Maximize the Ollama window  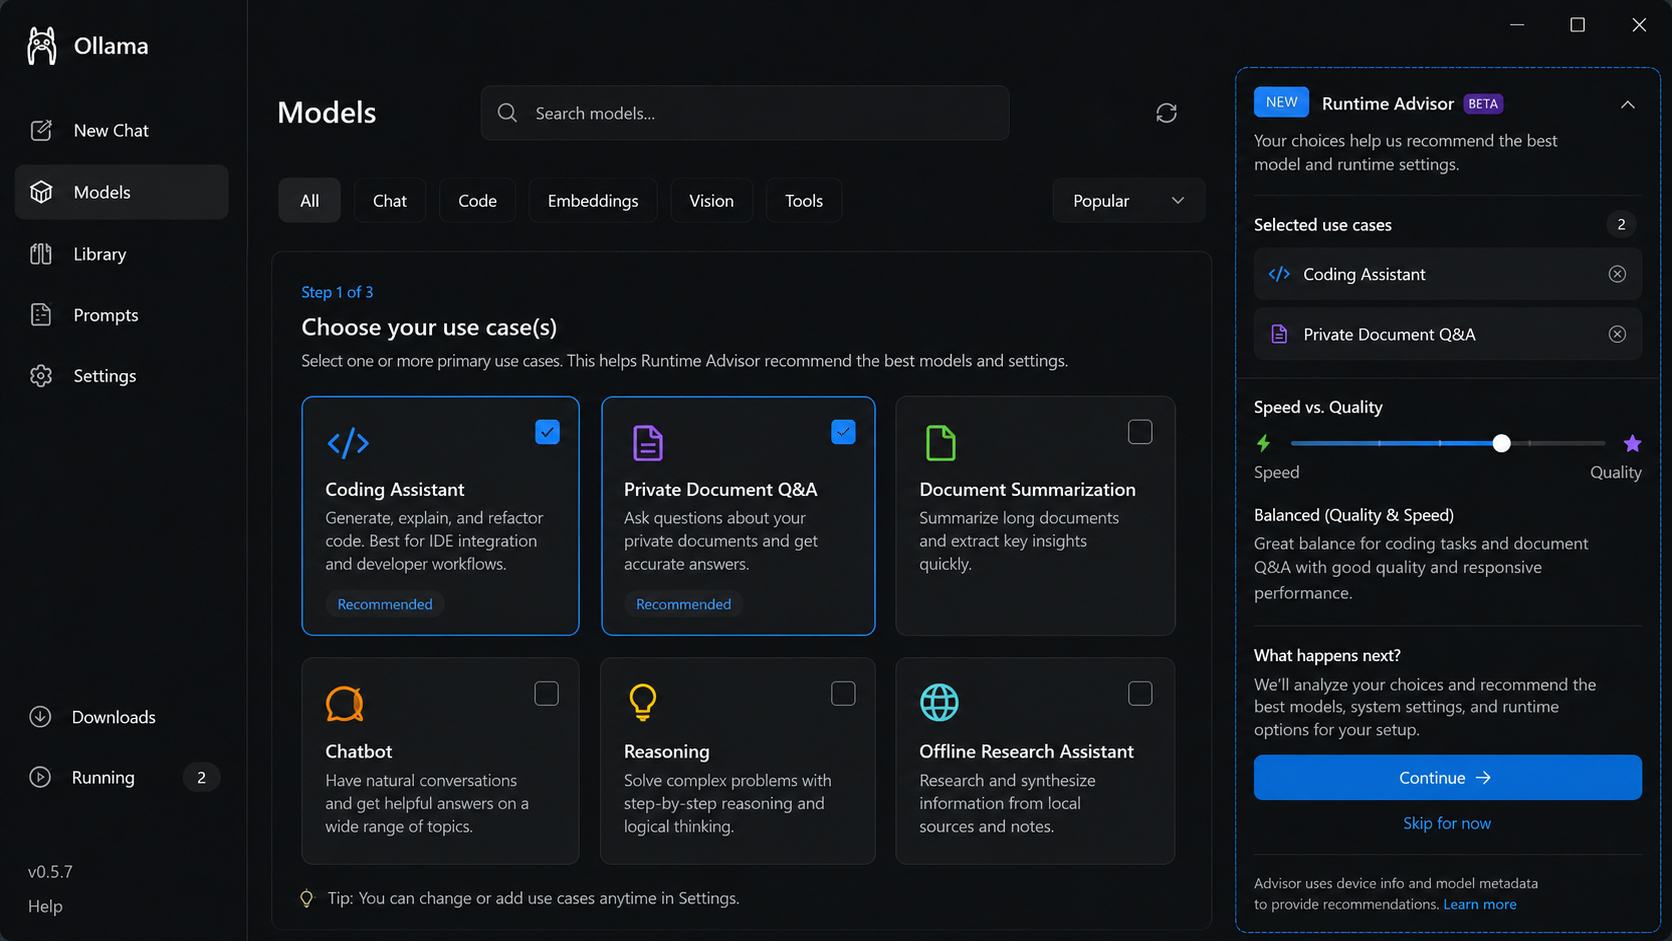[x=1577, y=25]
